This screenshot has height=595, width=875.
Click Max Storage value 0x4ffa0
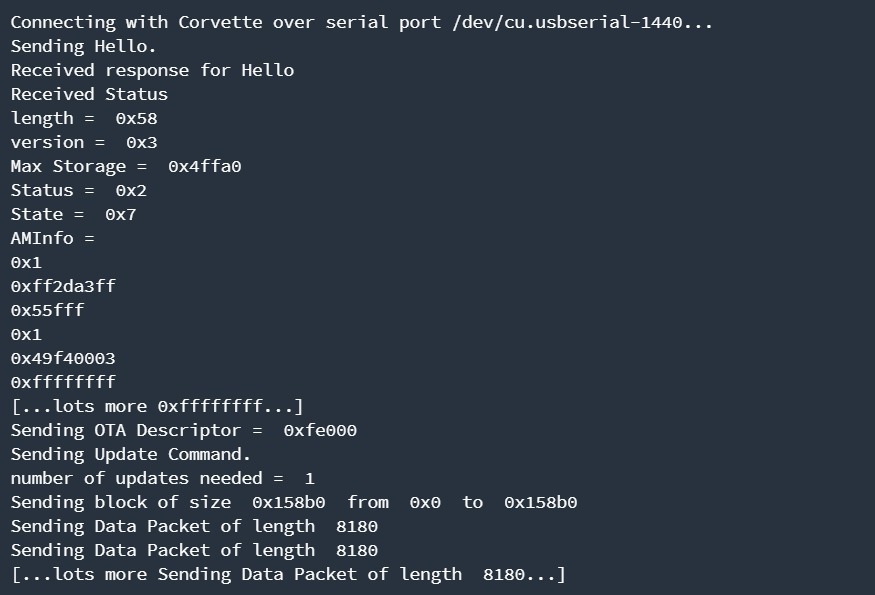pyautogui.click(x=205, y=167)
